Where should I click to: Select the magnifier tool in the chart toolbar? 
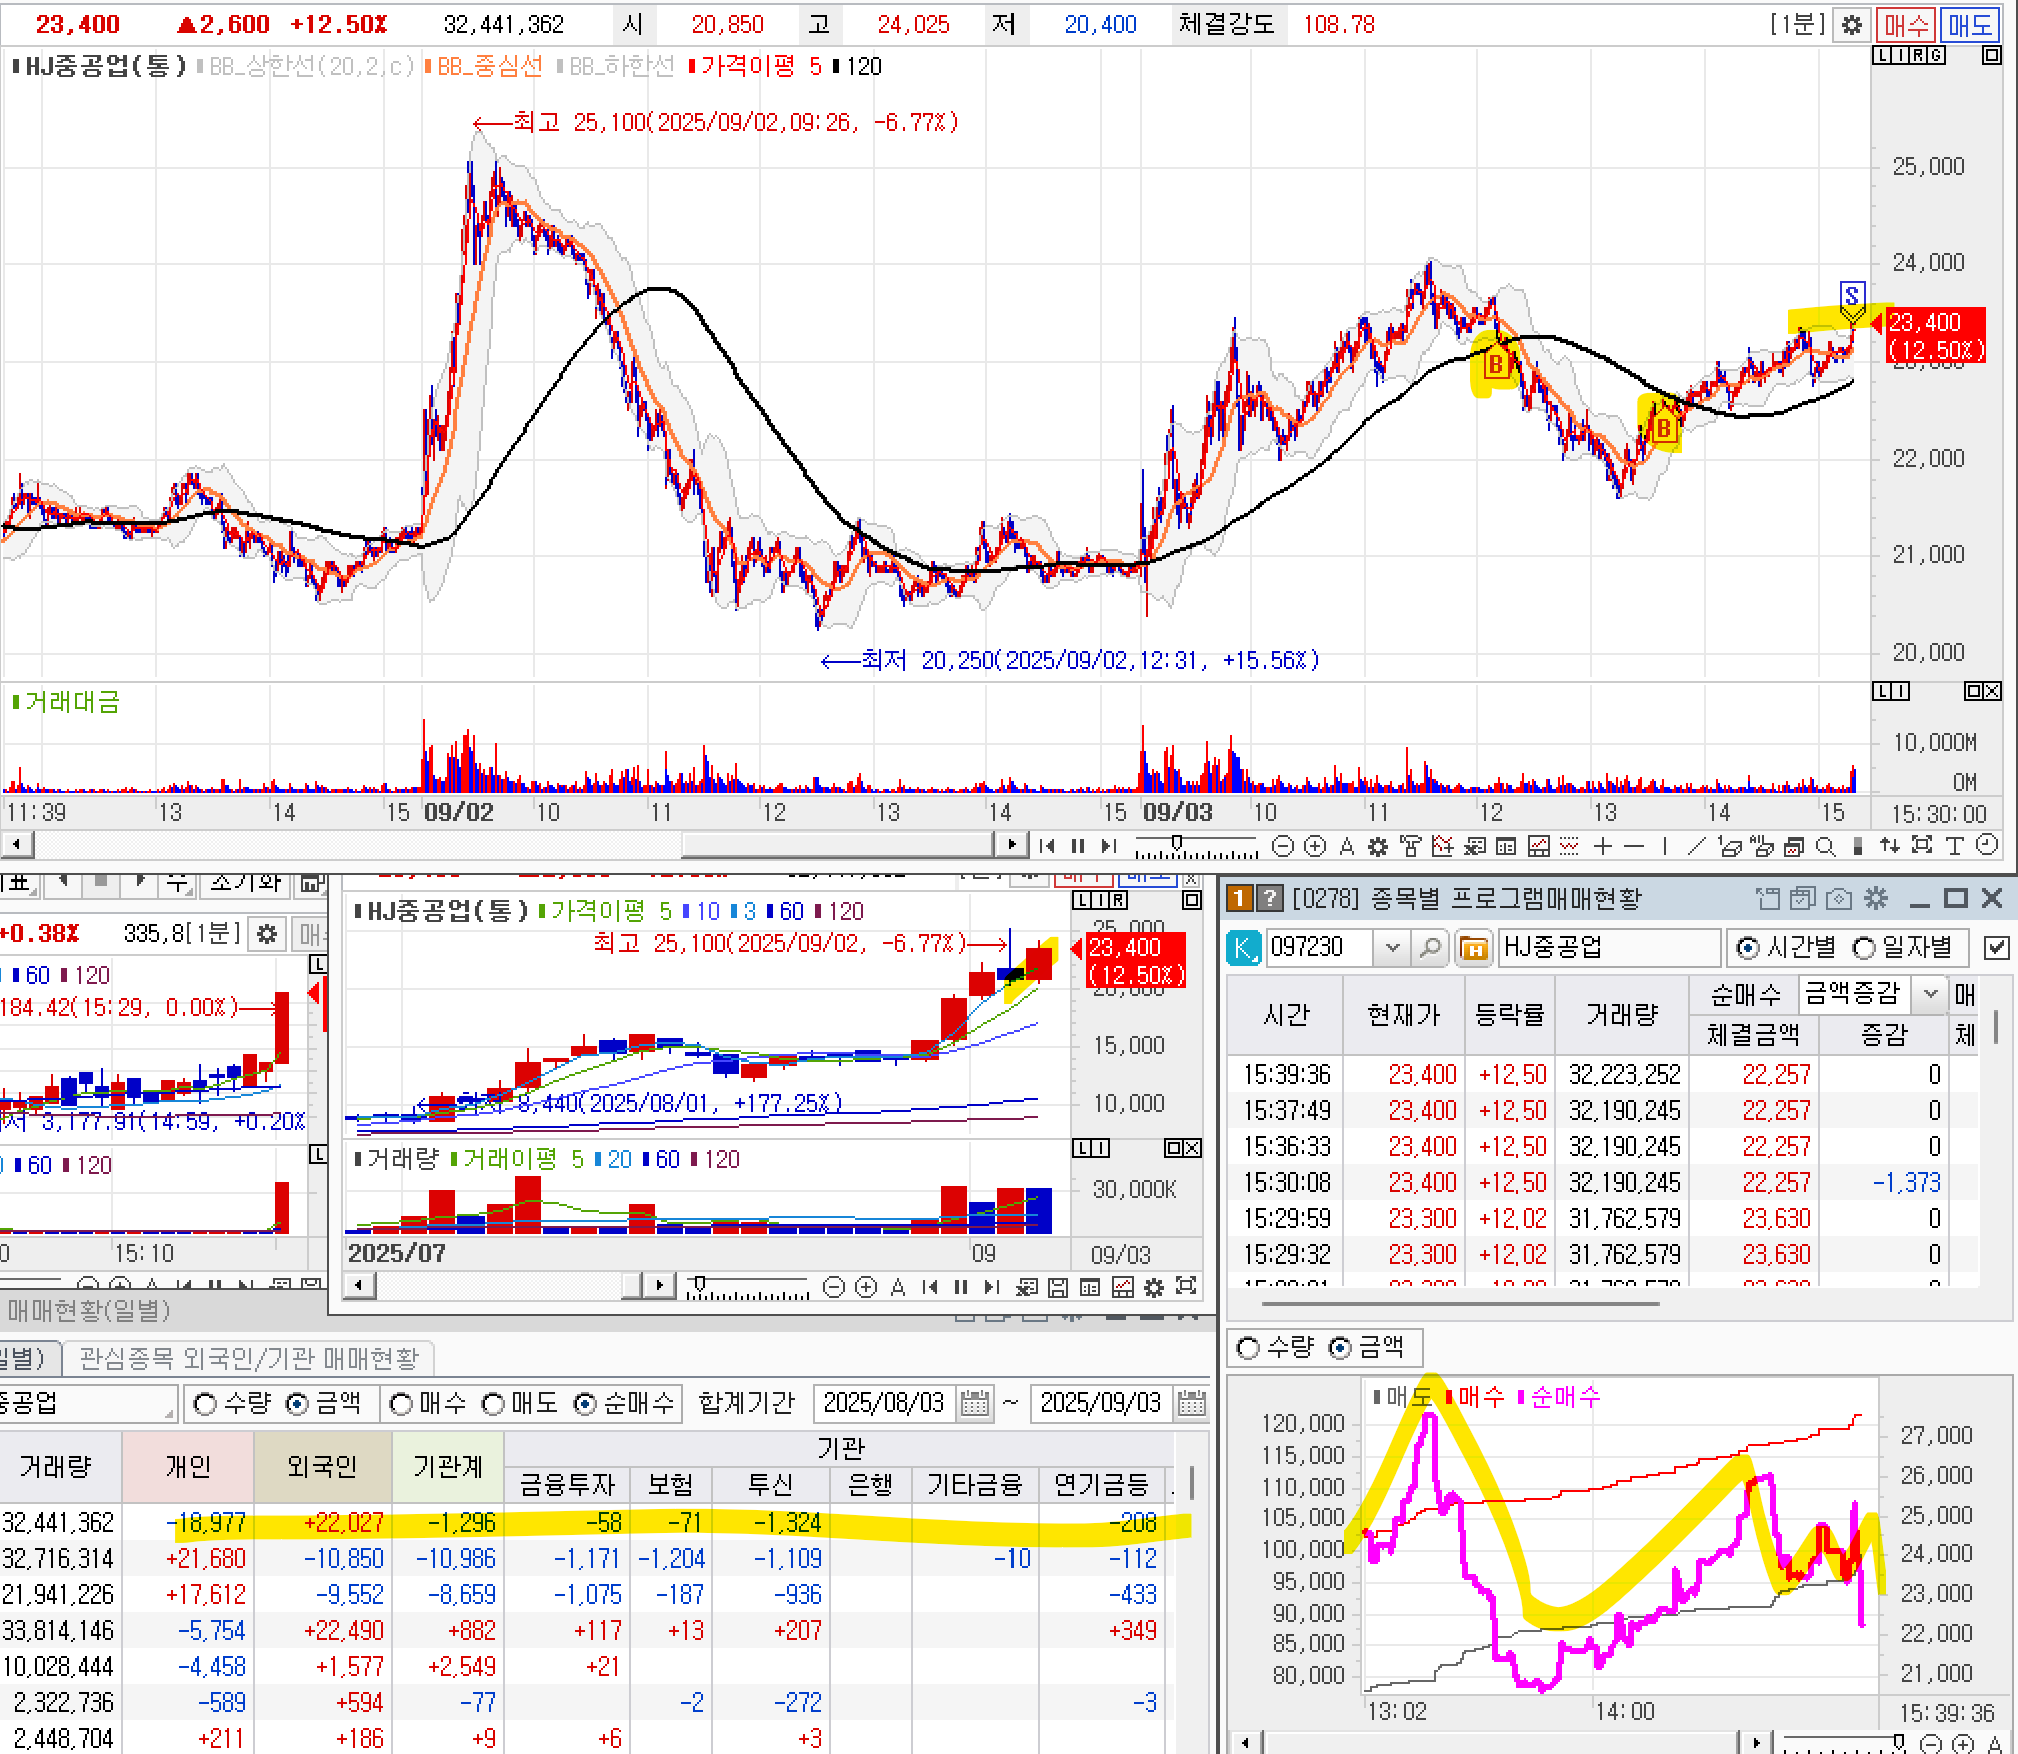pyautogui.click(x=1825, y=846)
